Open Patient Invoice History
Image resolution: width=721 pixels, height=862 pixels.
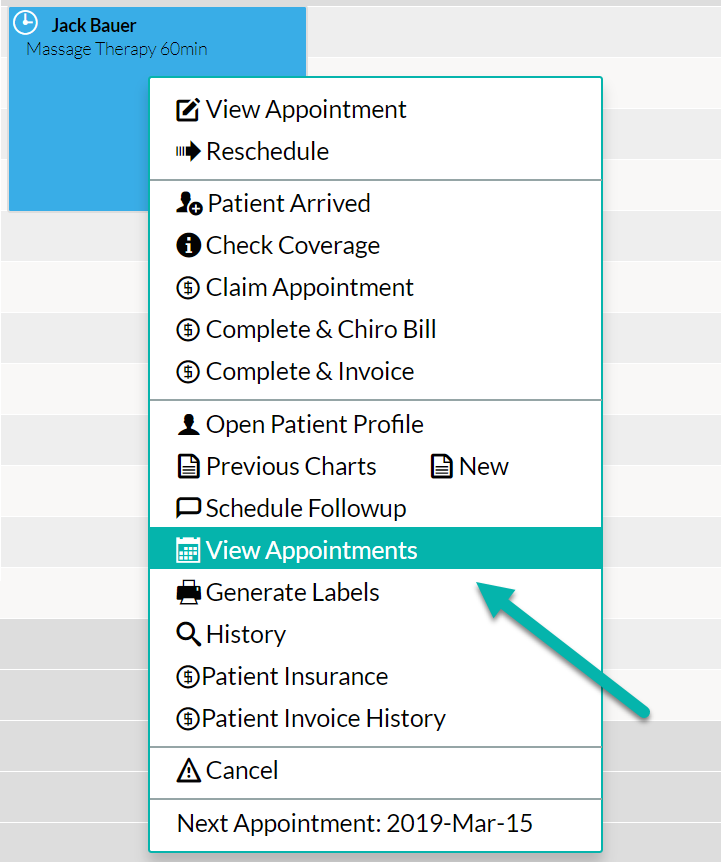(323, 718)
